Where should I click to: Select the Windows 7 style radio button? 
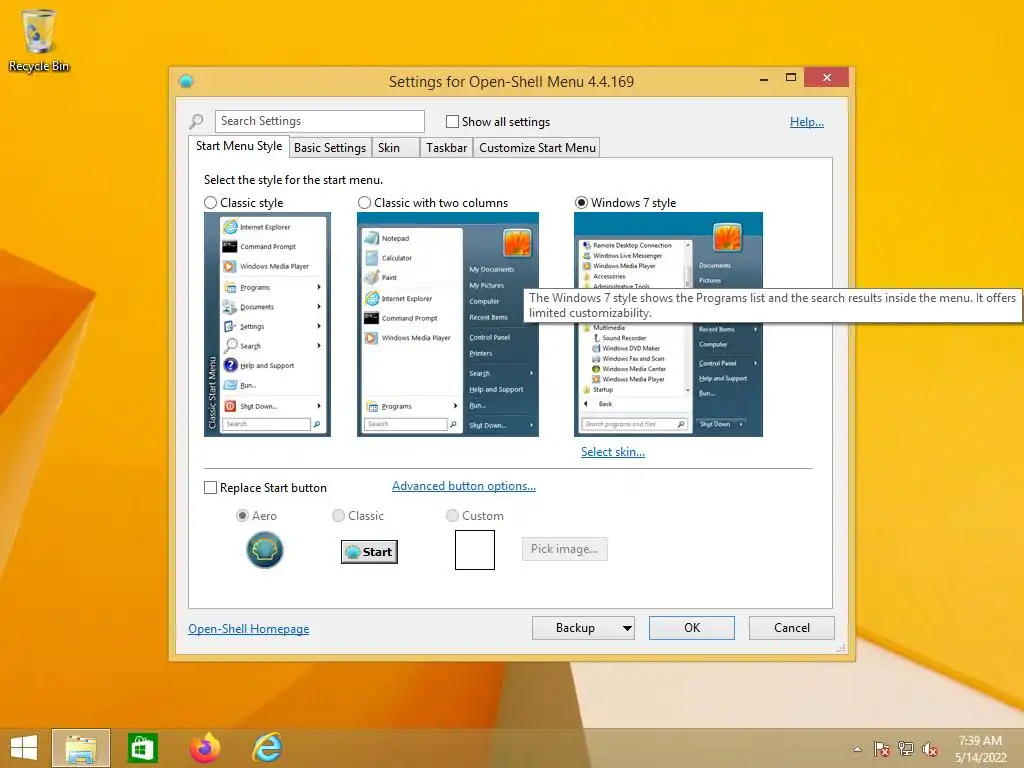581,203
